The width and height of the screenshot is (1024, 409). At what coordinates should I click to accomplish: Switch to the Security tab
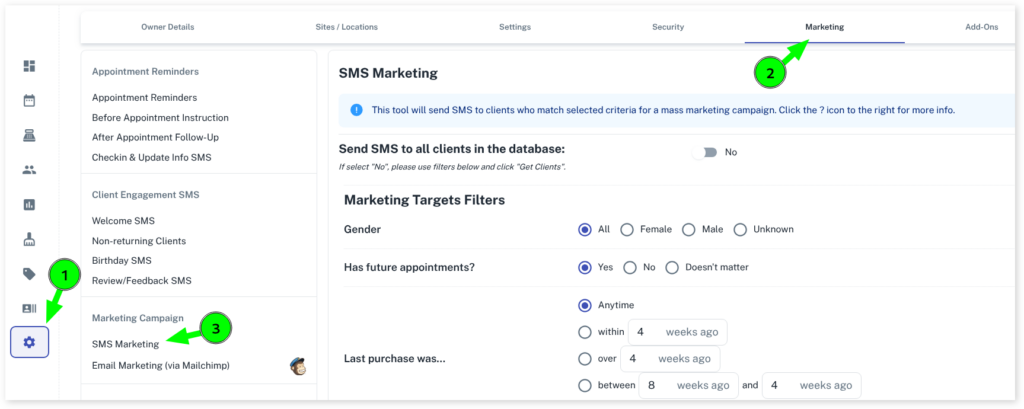click(x=669, y=27)
